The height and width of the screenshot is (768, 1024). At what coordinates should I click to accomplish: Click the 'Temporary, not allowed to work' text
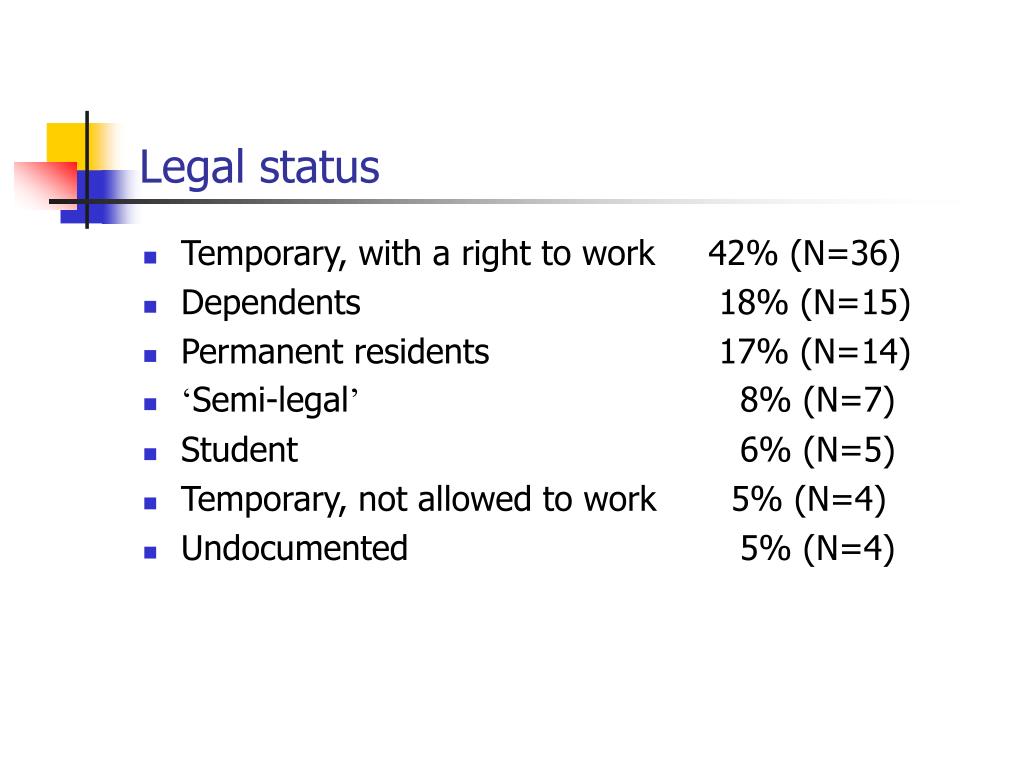tap(419, 500)
